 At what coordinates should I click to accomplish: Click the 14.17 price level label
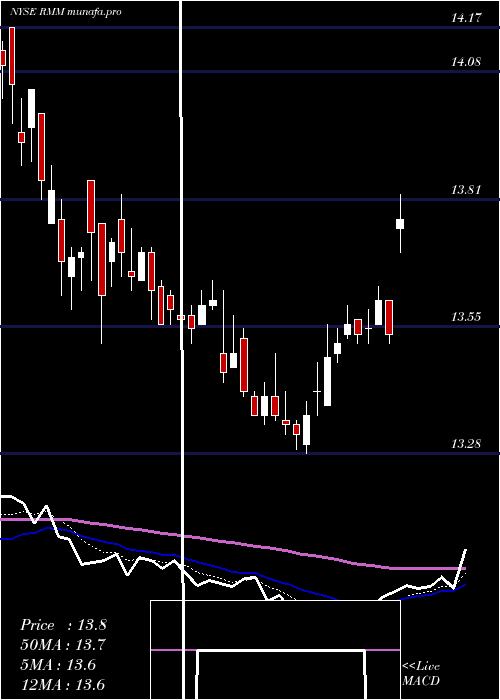pos(466,18)
